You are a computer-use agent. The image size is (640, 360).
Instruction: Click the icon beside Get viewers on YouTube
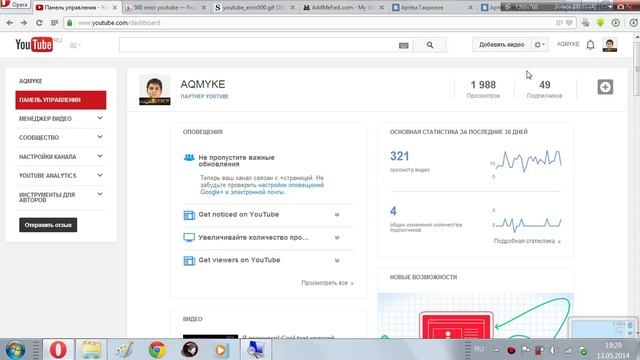coord(189,260)
